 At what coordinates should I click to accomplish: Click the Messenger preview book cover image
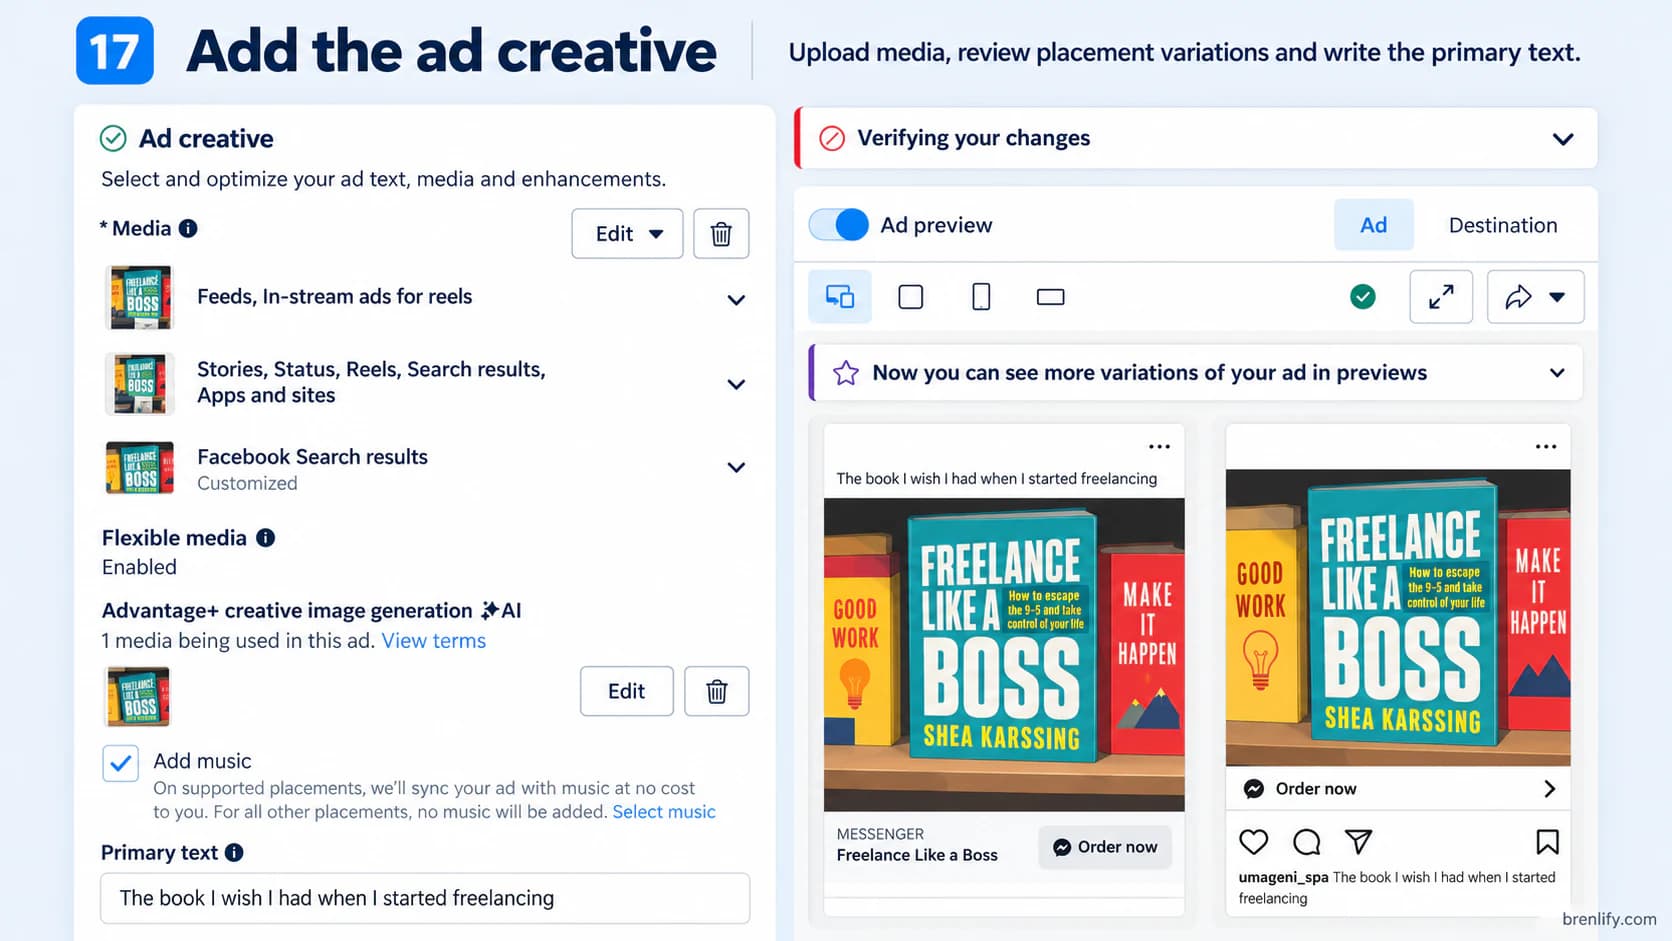tap(1004, 655)
